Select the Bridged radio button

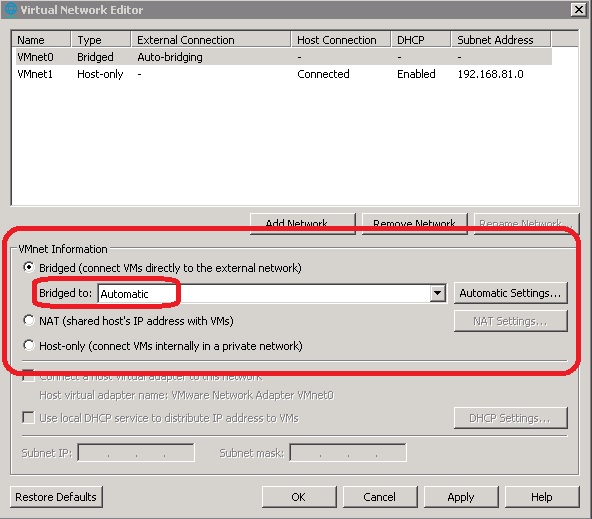[28, 268]
